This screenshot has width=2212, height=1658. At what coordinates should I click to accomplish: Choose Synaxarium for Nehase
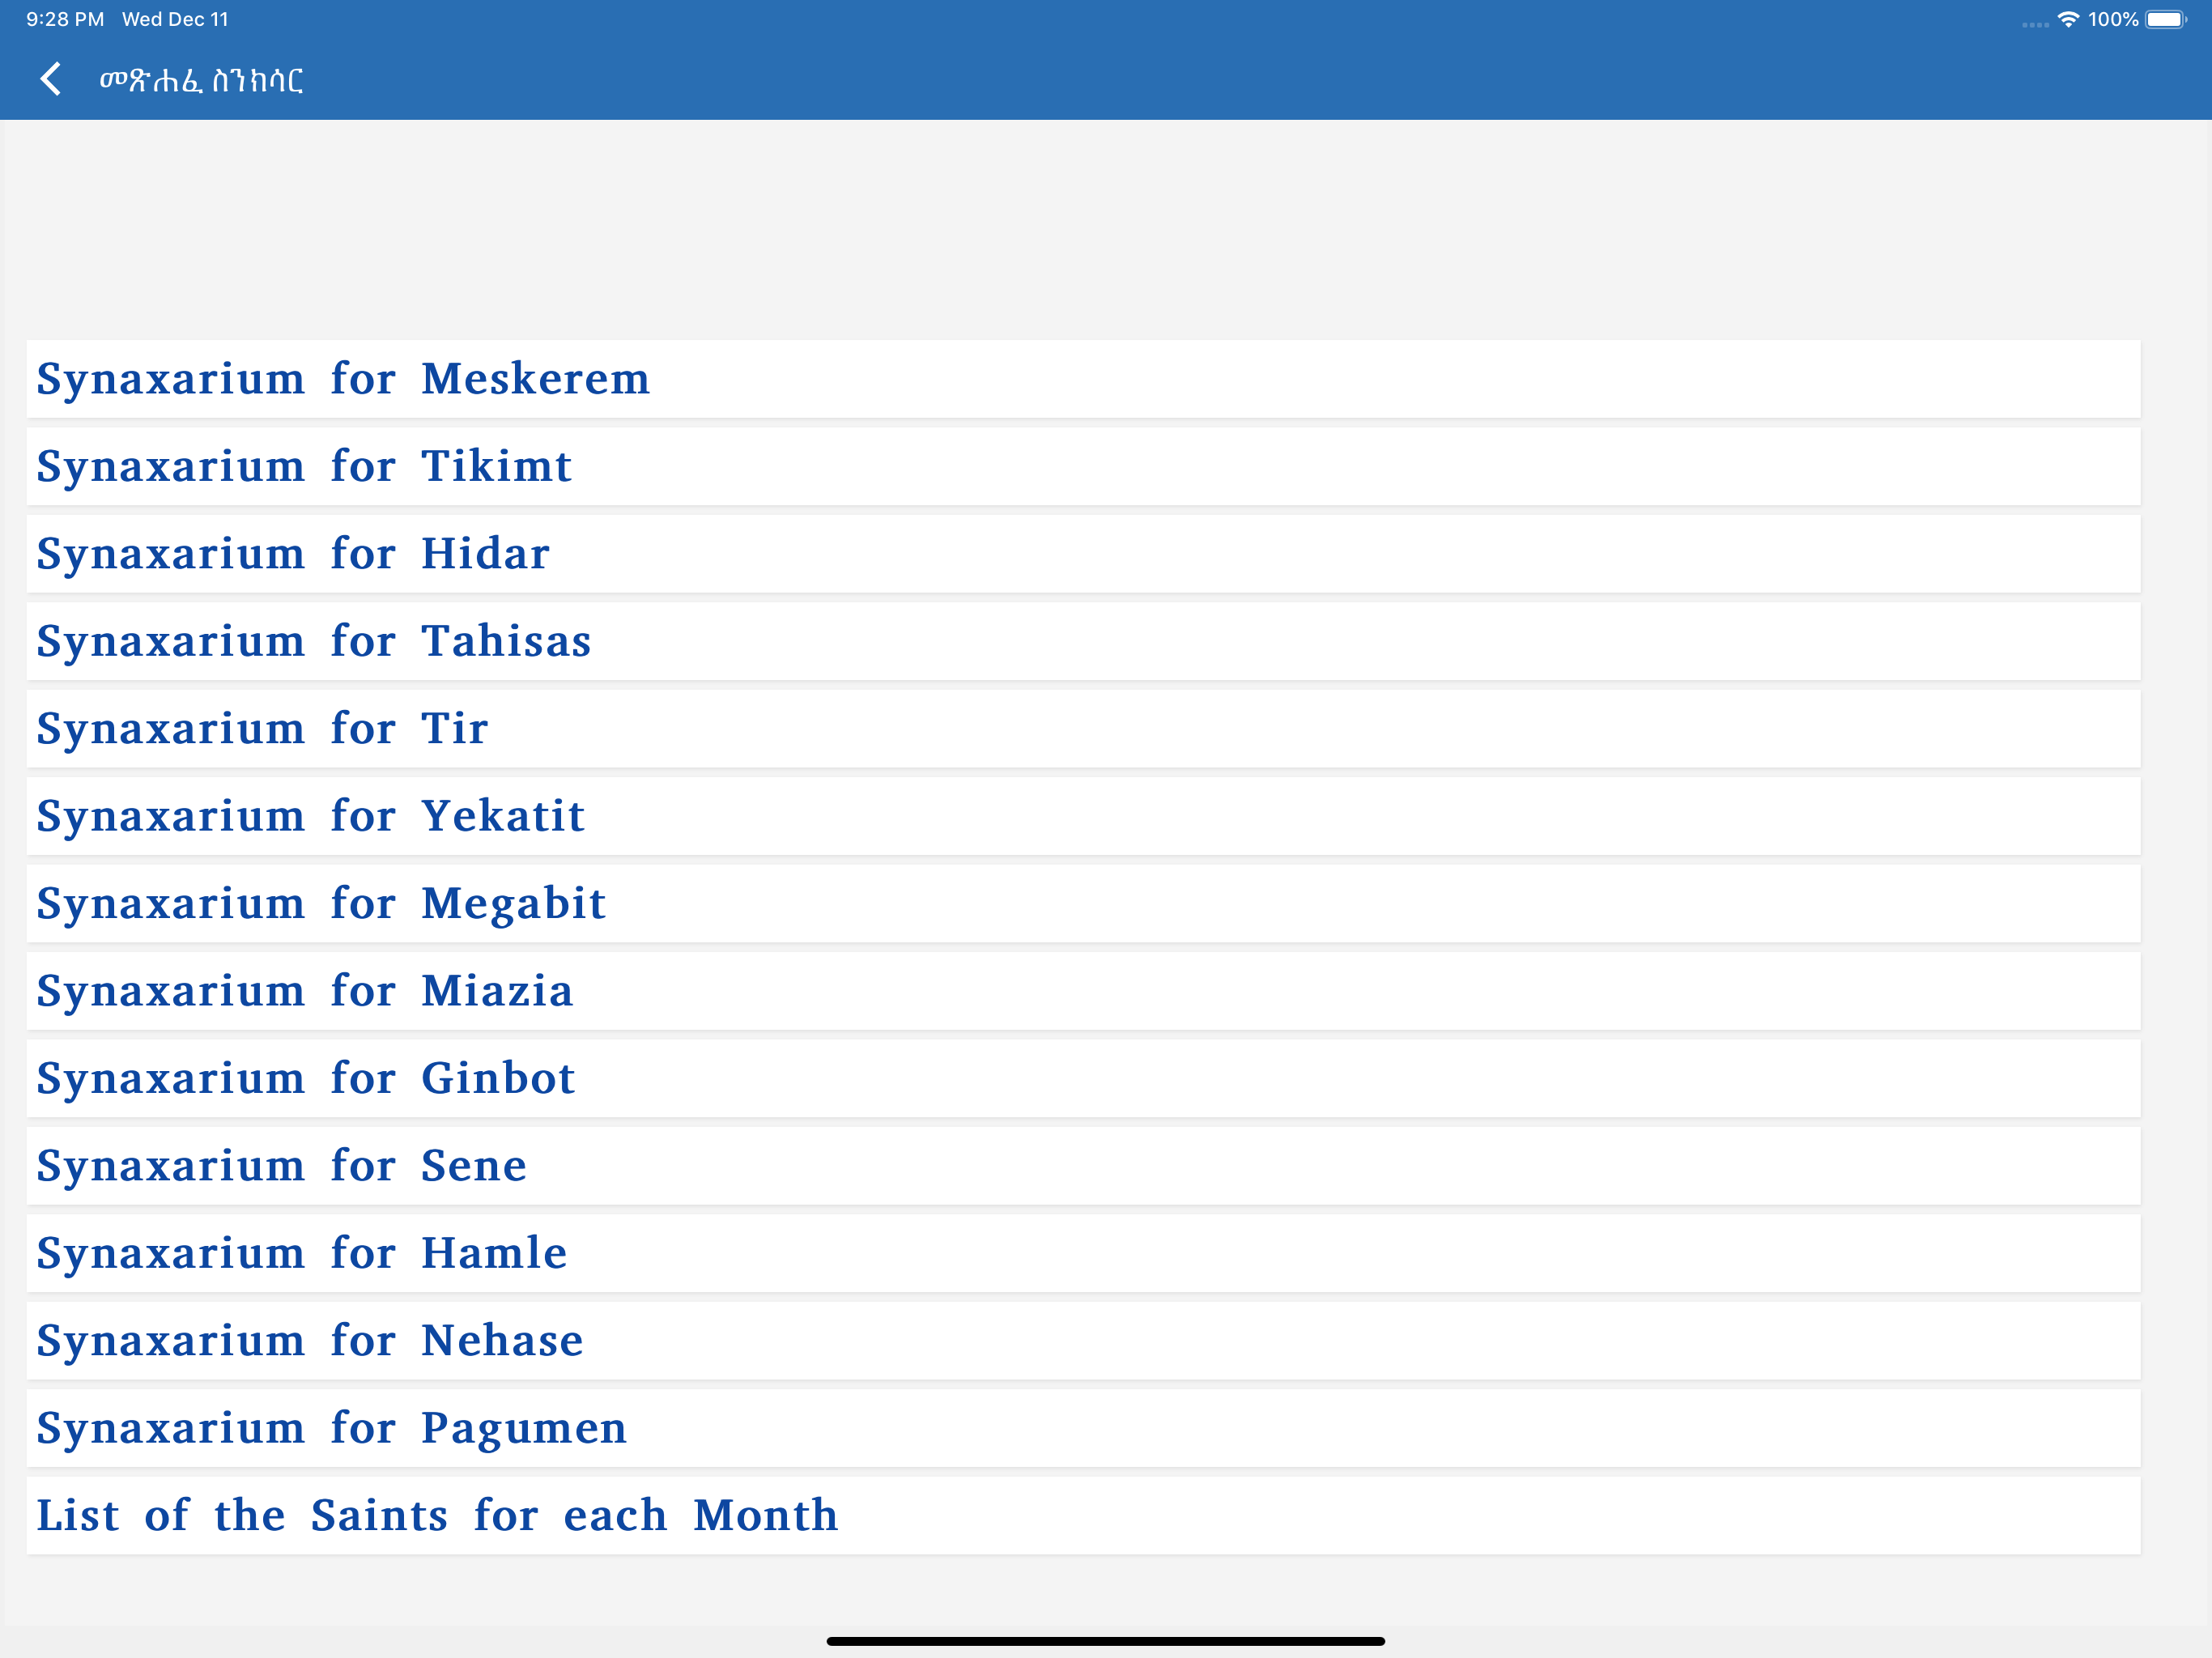(1083, 1341)
